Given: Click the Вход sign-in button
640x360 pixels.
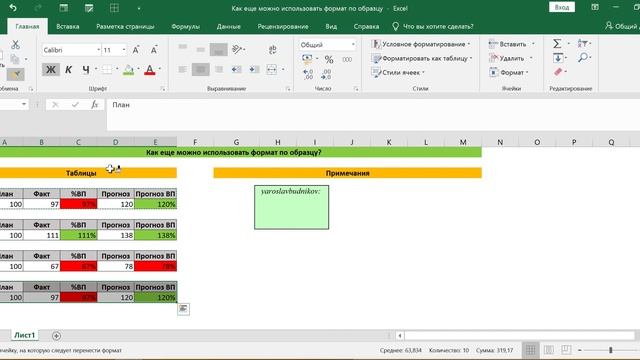Looking at the screenshot, I should tap(562, 7).
